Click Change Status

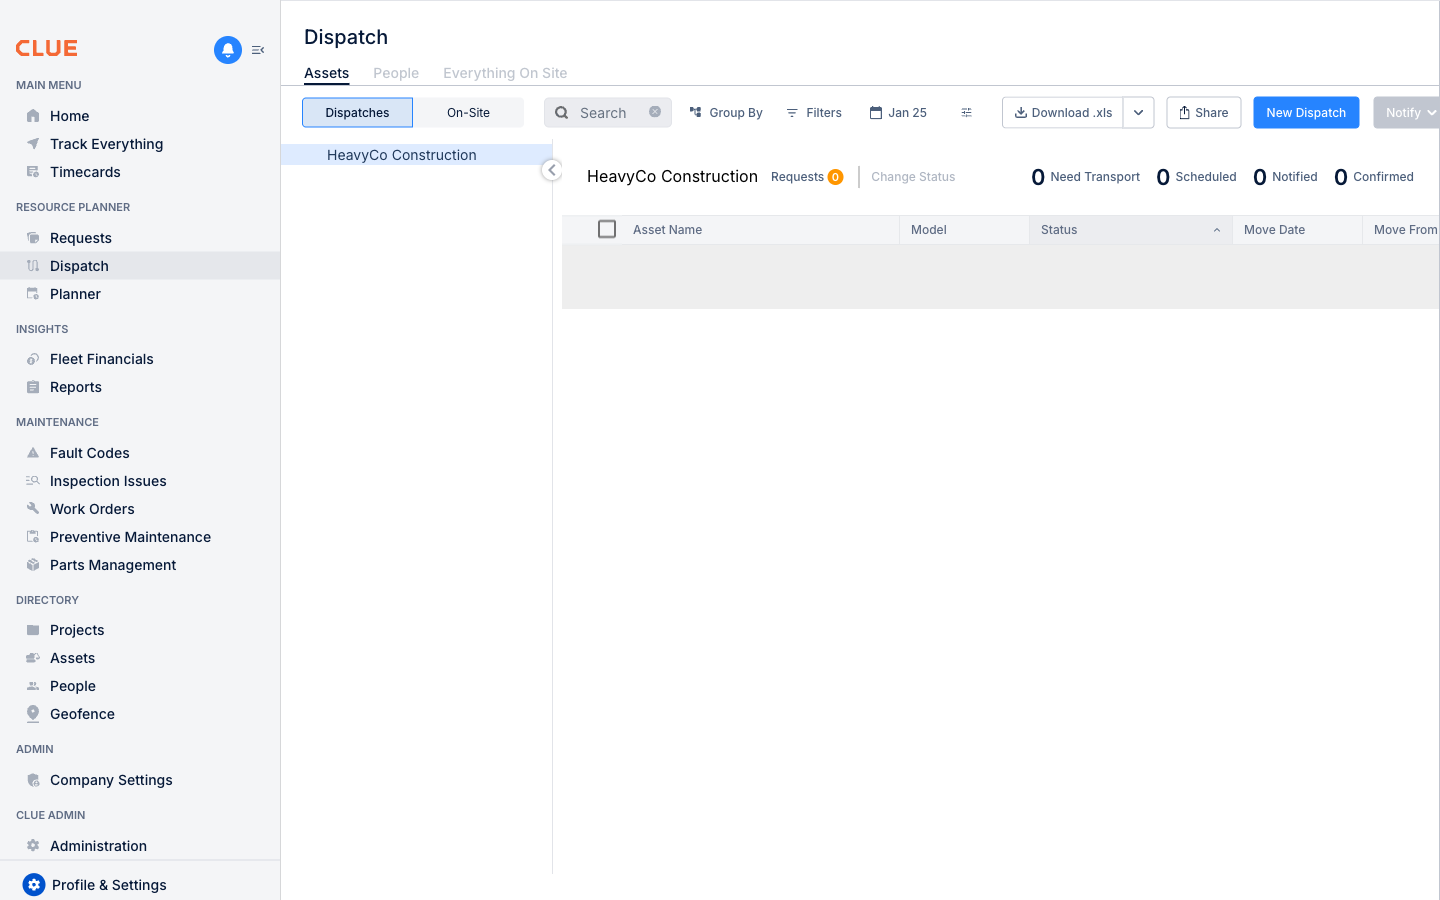click(913, 177)
